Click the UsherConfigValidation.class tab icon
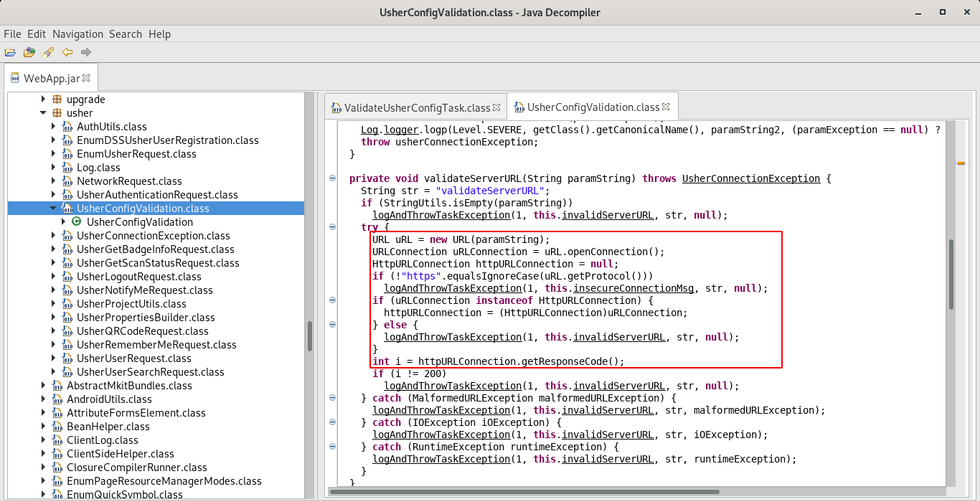This screenshot has height=501, width=980. 519,107
